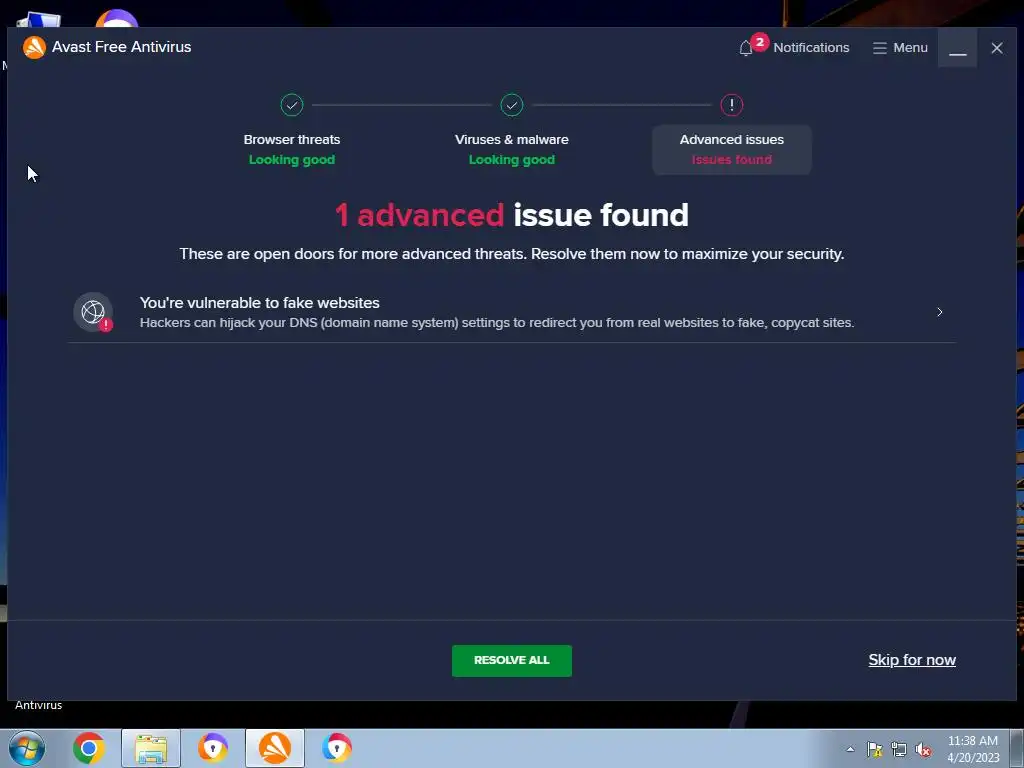The height and width of the screenshot is (768, 1024).
Task: Close the Avast Free Antivirus window
Action: click(997, 48)
